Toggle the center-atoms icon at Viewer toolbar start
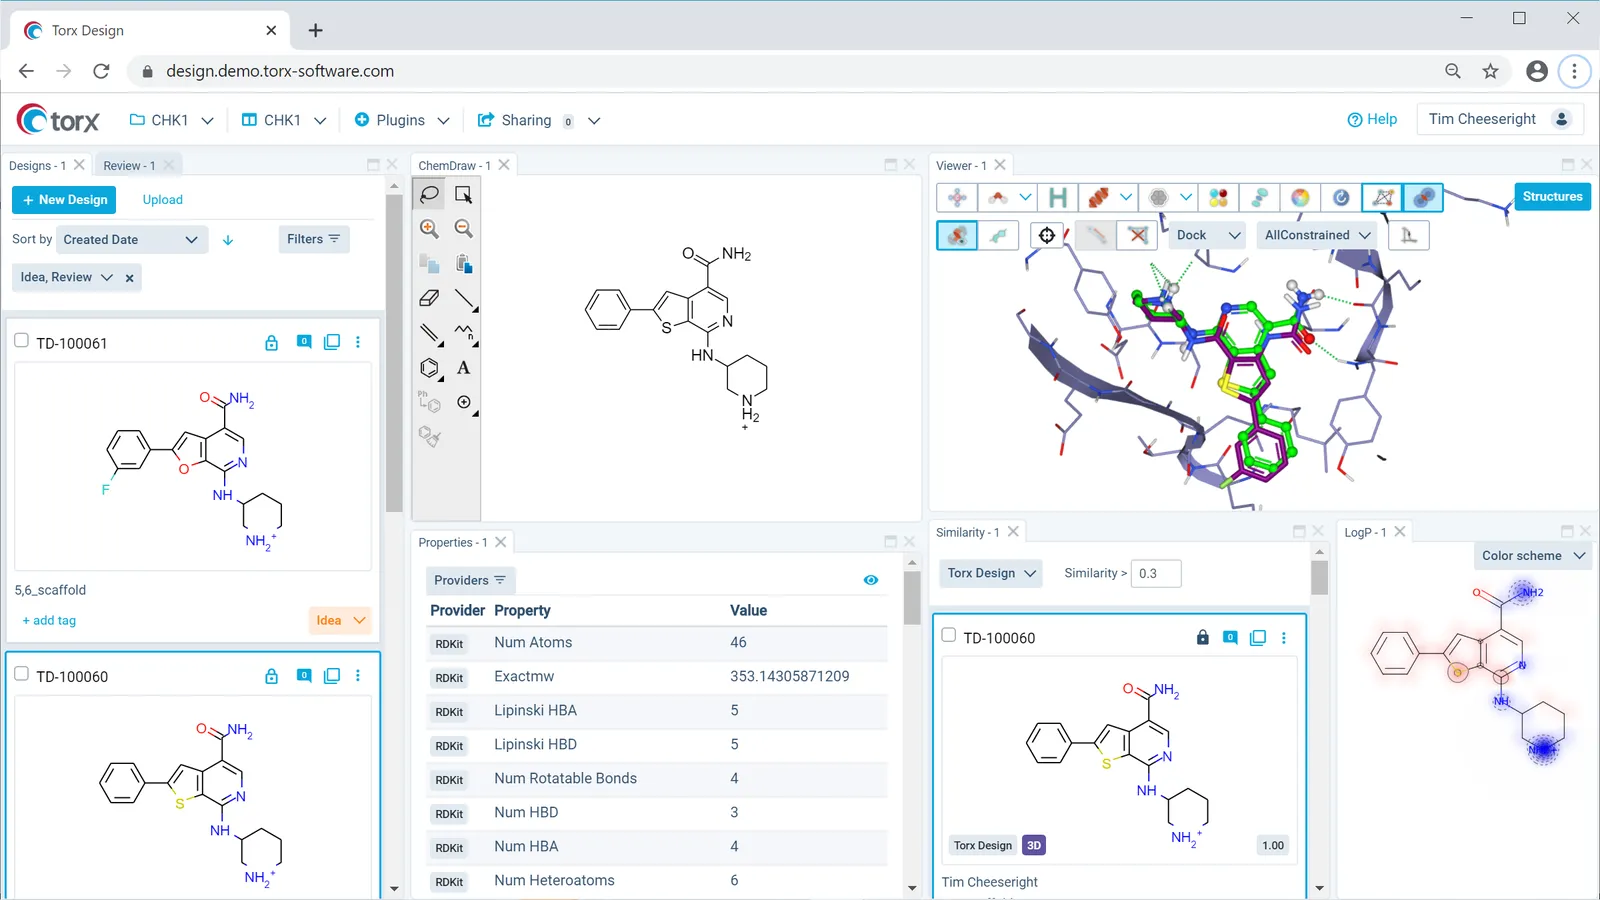Viewport: 1600px width, 900px height. click(x=957, y=197)
